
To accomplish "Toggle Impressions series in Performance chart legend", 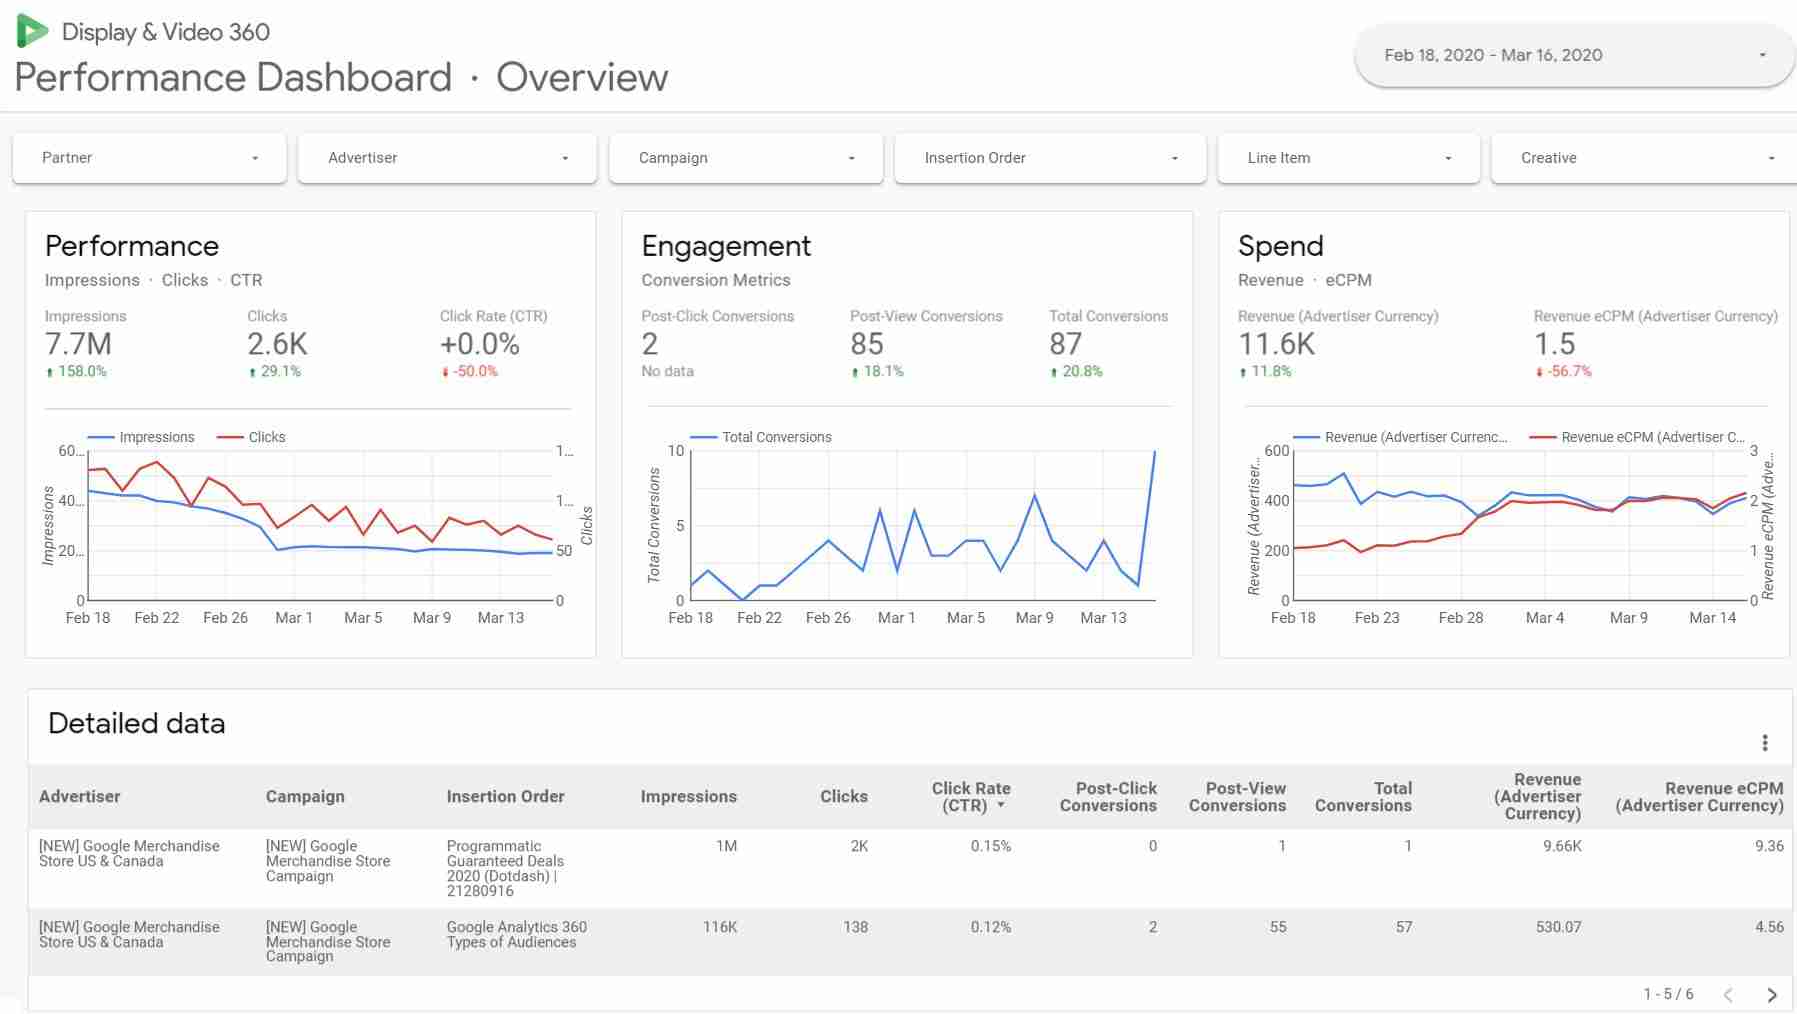I will tap(141, 437).
